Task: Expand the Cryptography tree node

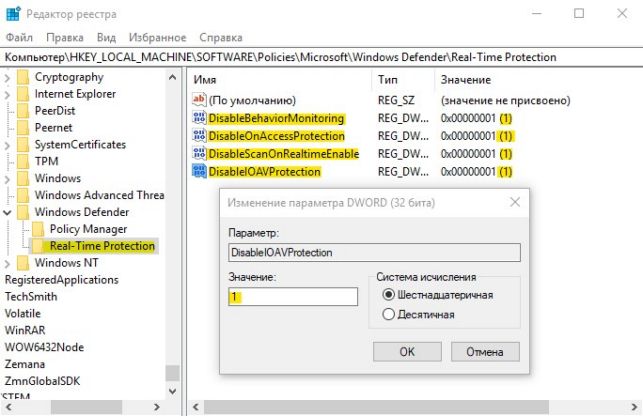Action: 7,77
